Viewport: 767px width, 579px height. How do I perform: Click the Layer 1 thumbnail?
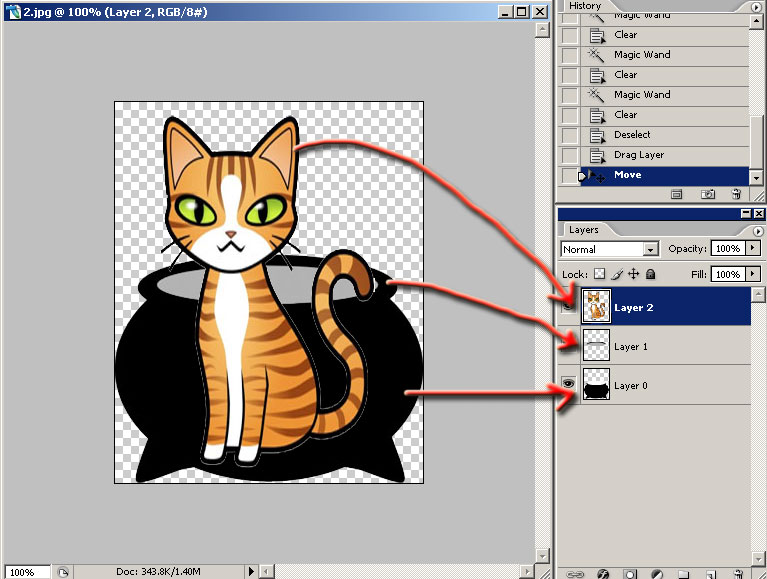[596, 345]
